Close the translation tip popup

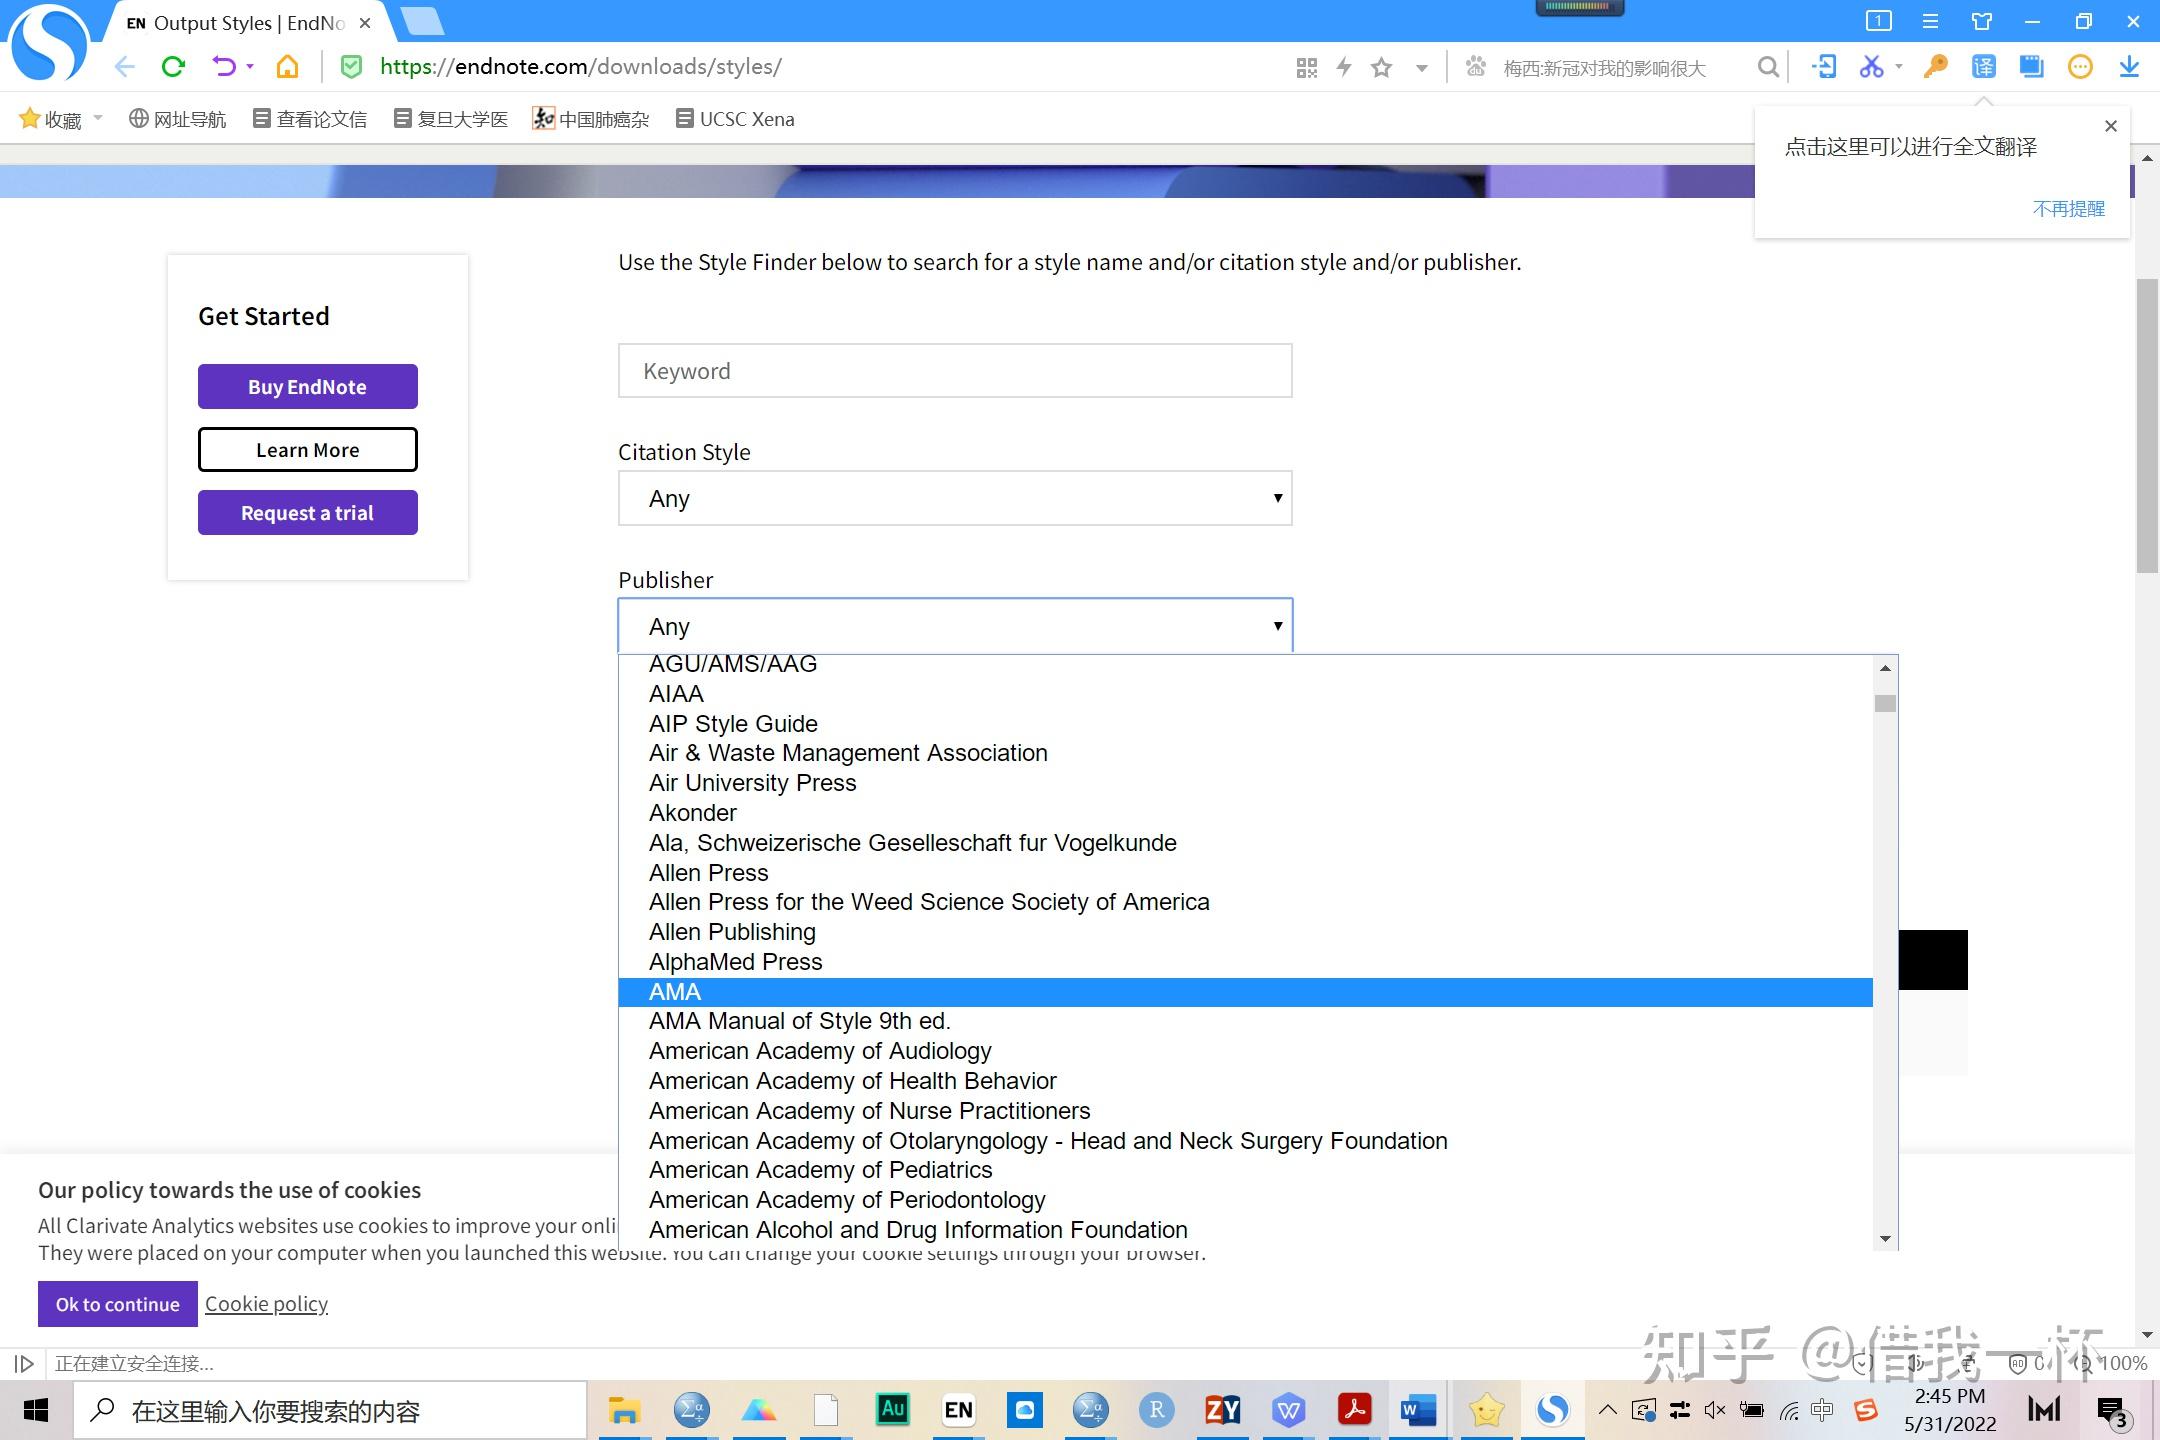pyautogui.click(x=2111, y=126)
